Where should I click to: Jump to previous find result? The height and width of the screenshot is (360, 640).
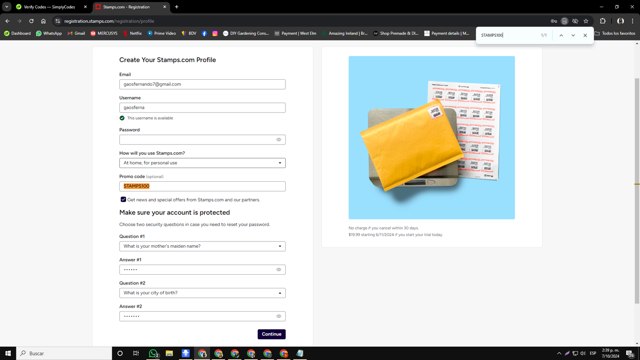[x=561, y=36]
